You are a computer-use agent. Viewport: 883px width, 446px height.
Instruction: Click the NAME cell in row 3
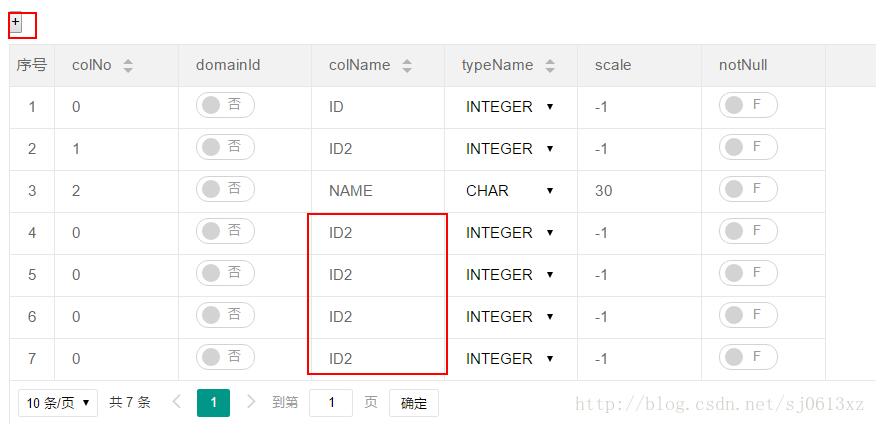(350, 191)
